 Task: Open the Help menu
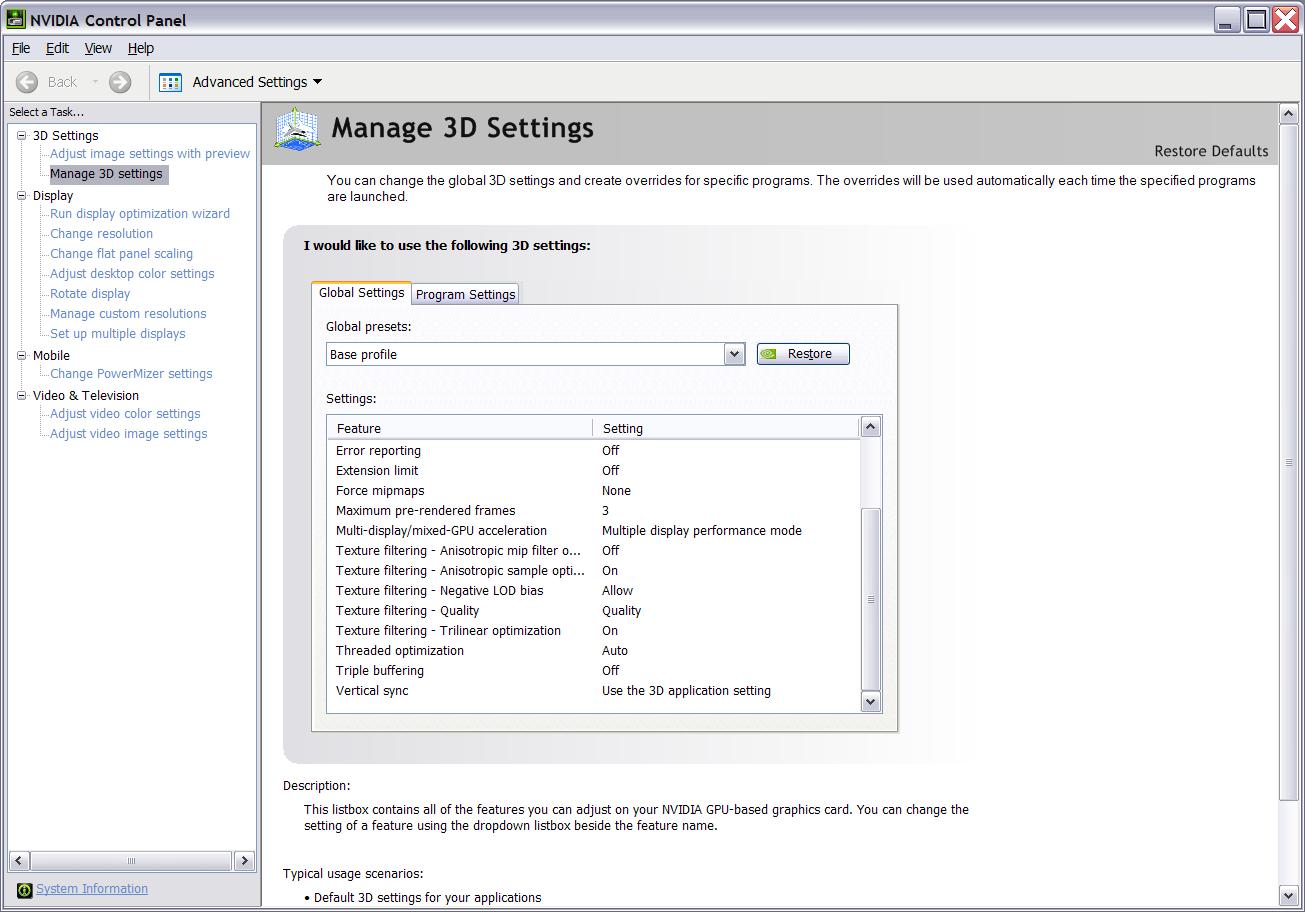click(x=141, y=48)
